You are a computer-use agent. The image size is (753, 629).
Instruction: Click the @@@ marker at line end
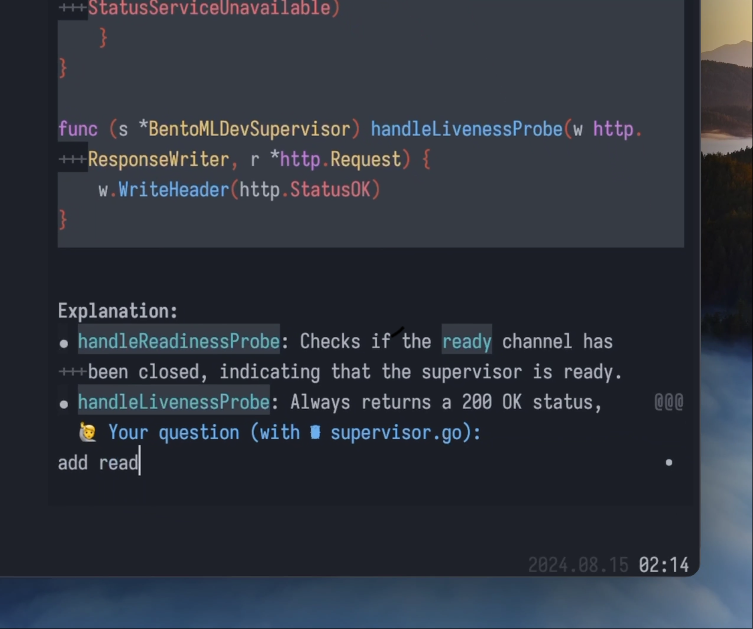click(x=668, y=402)
